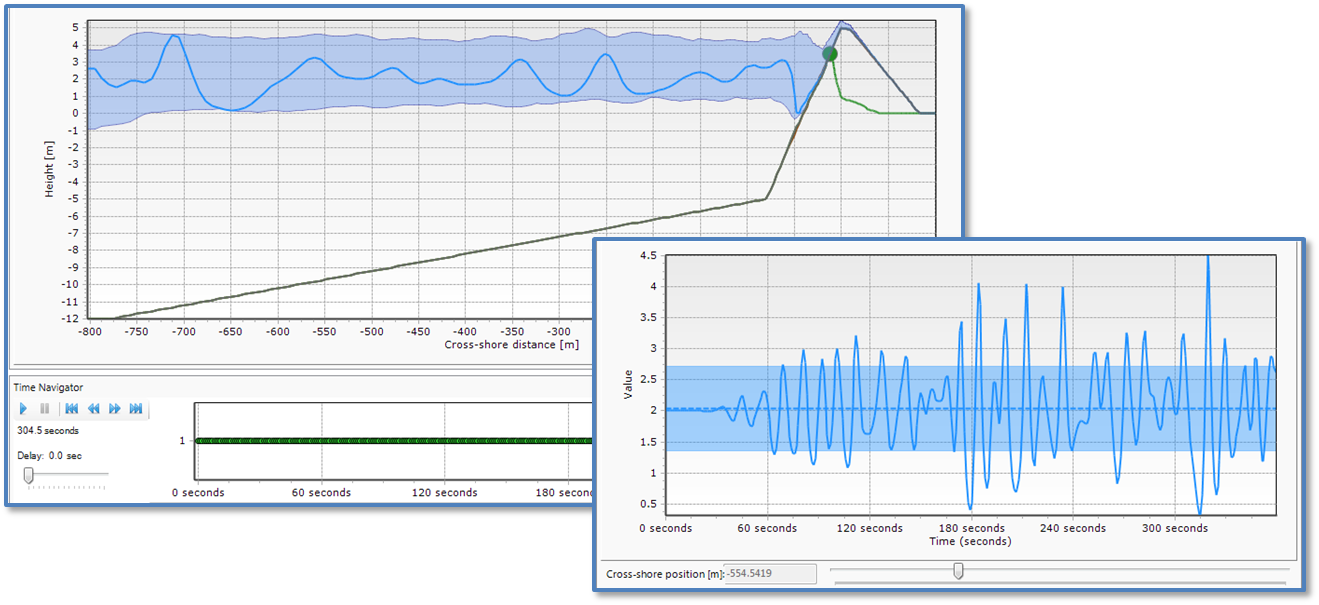Click the Pause animation button
This screenshot has height=605, width=1319.
point(44,409)
